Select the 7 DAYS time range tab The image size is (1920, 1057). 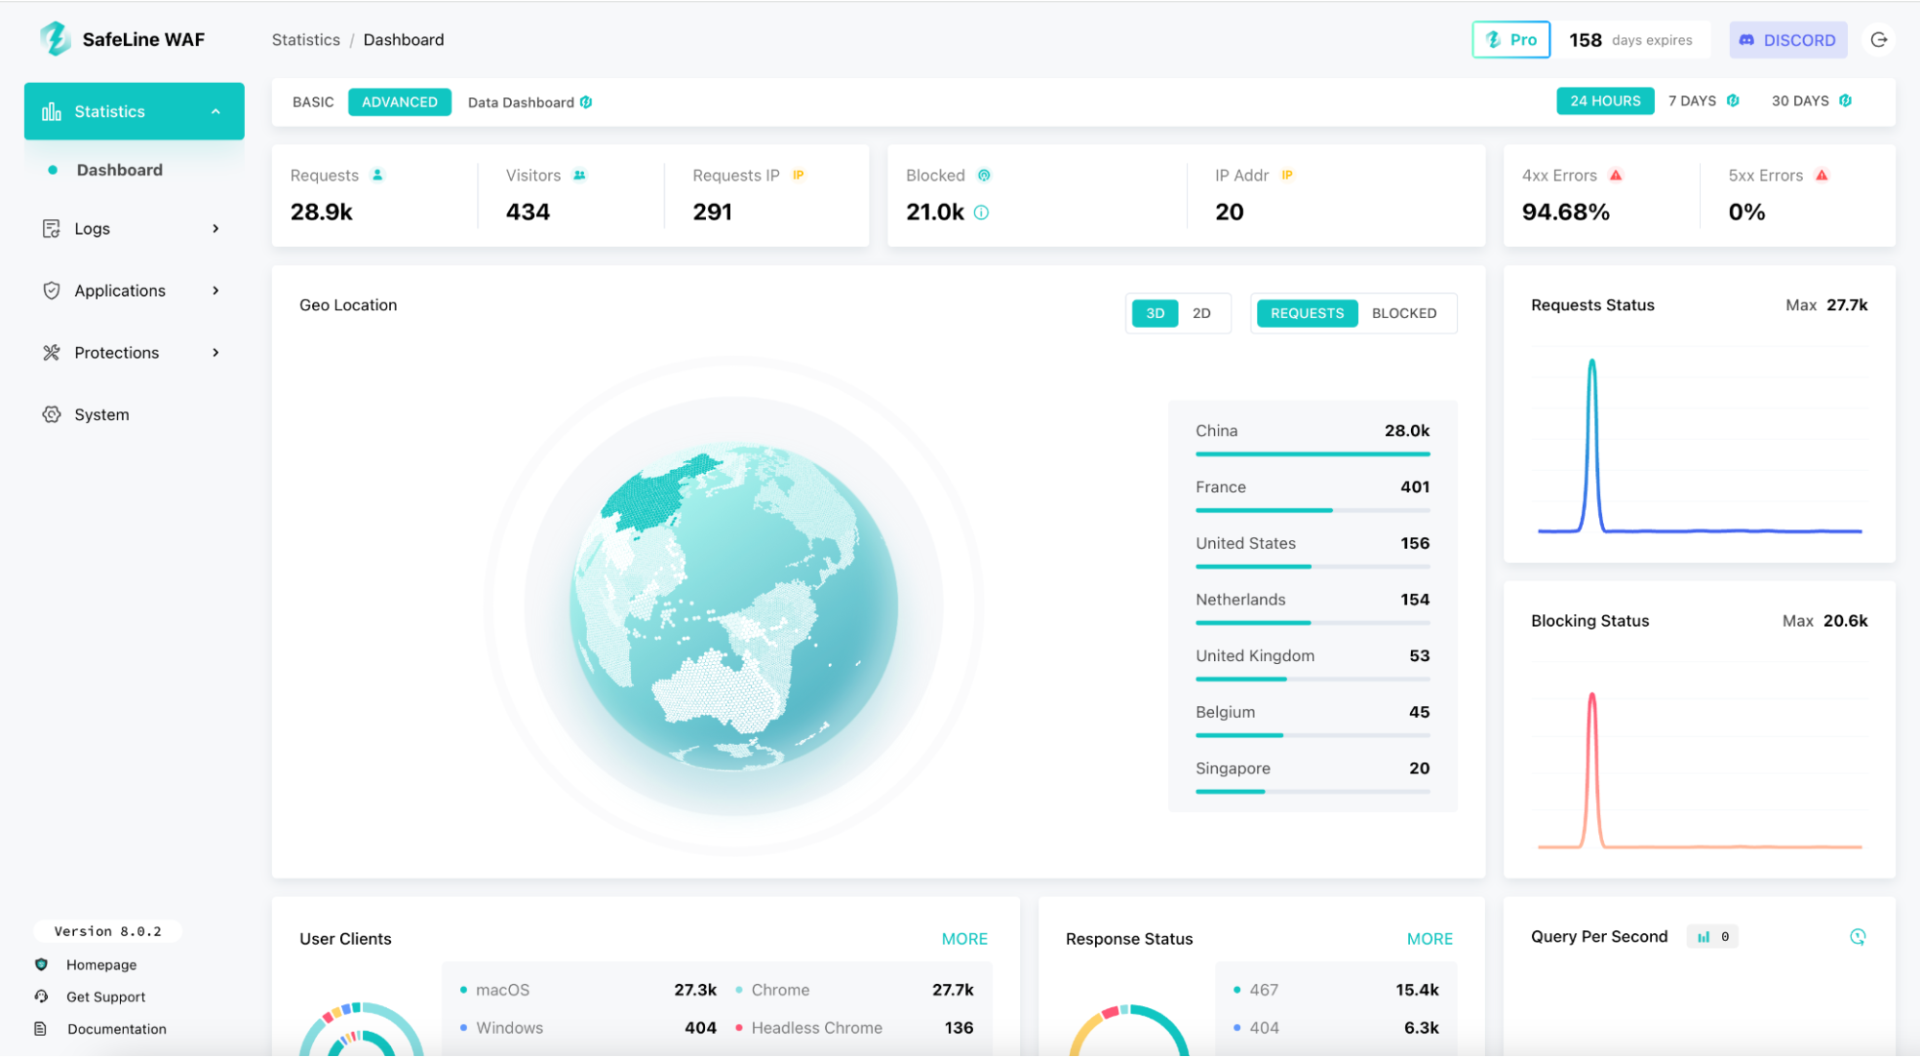coord(1692,101)
